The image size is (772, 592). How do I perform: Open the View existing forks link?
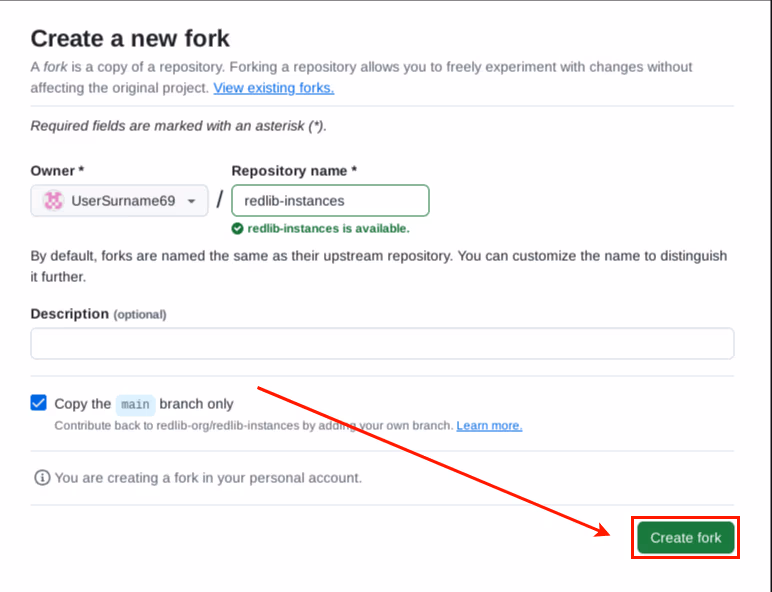[274, 88]
